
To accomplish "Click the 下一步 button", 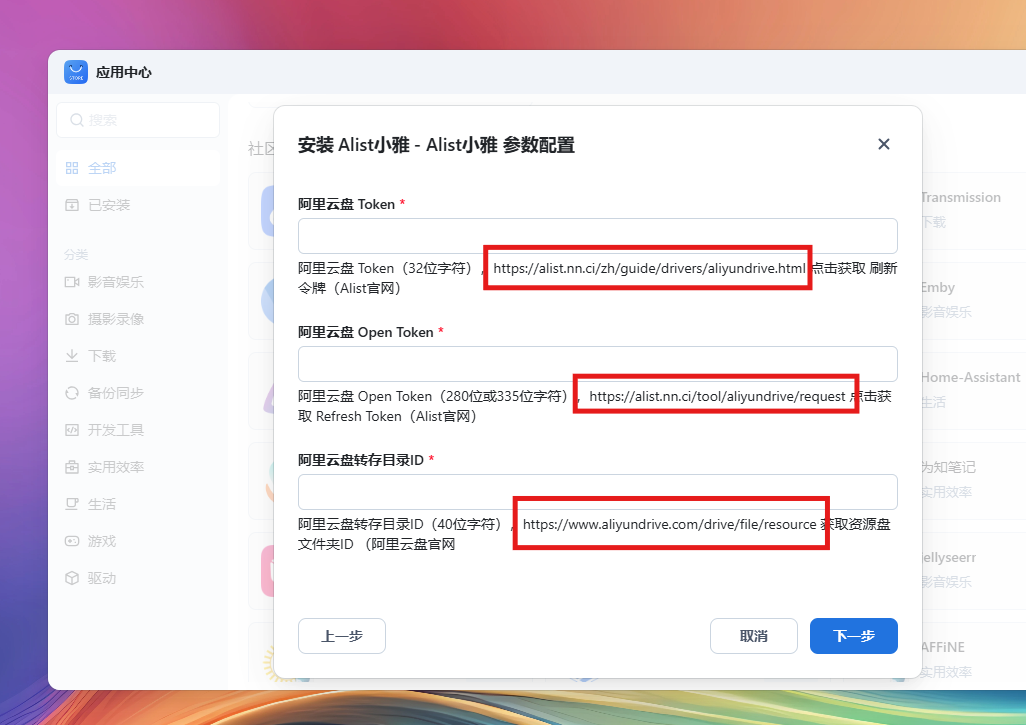I will pyautogui.click(x=854, y=636).
